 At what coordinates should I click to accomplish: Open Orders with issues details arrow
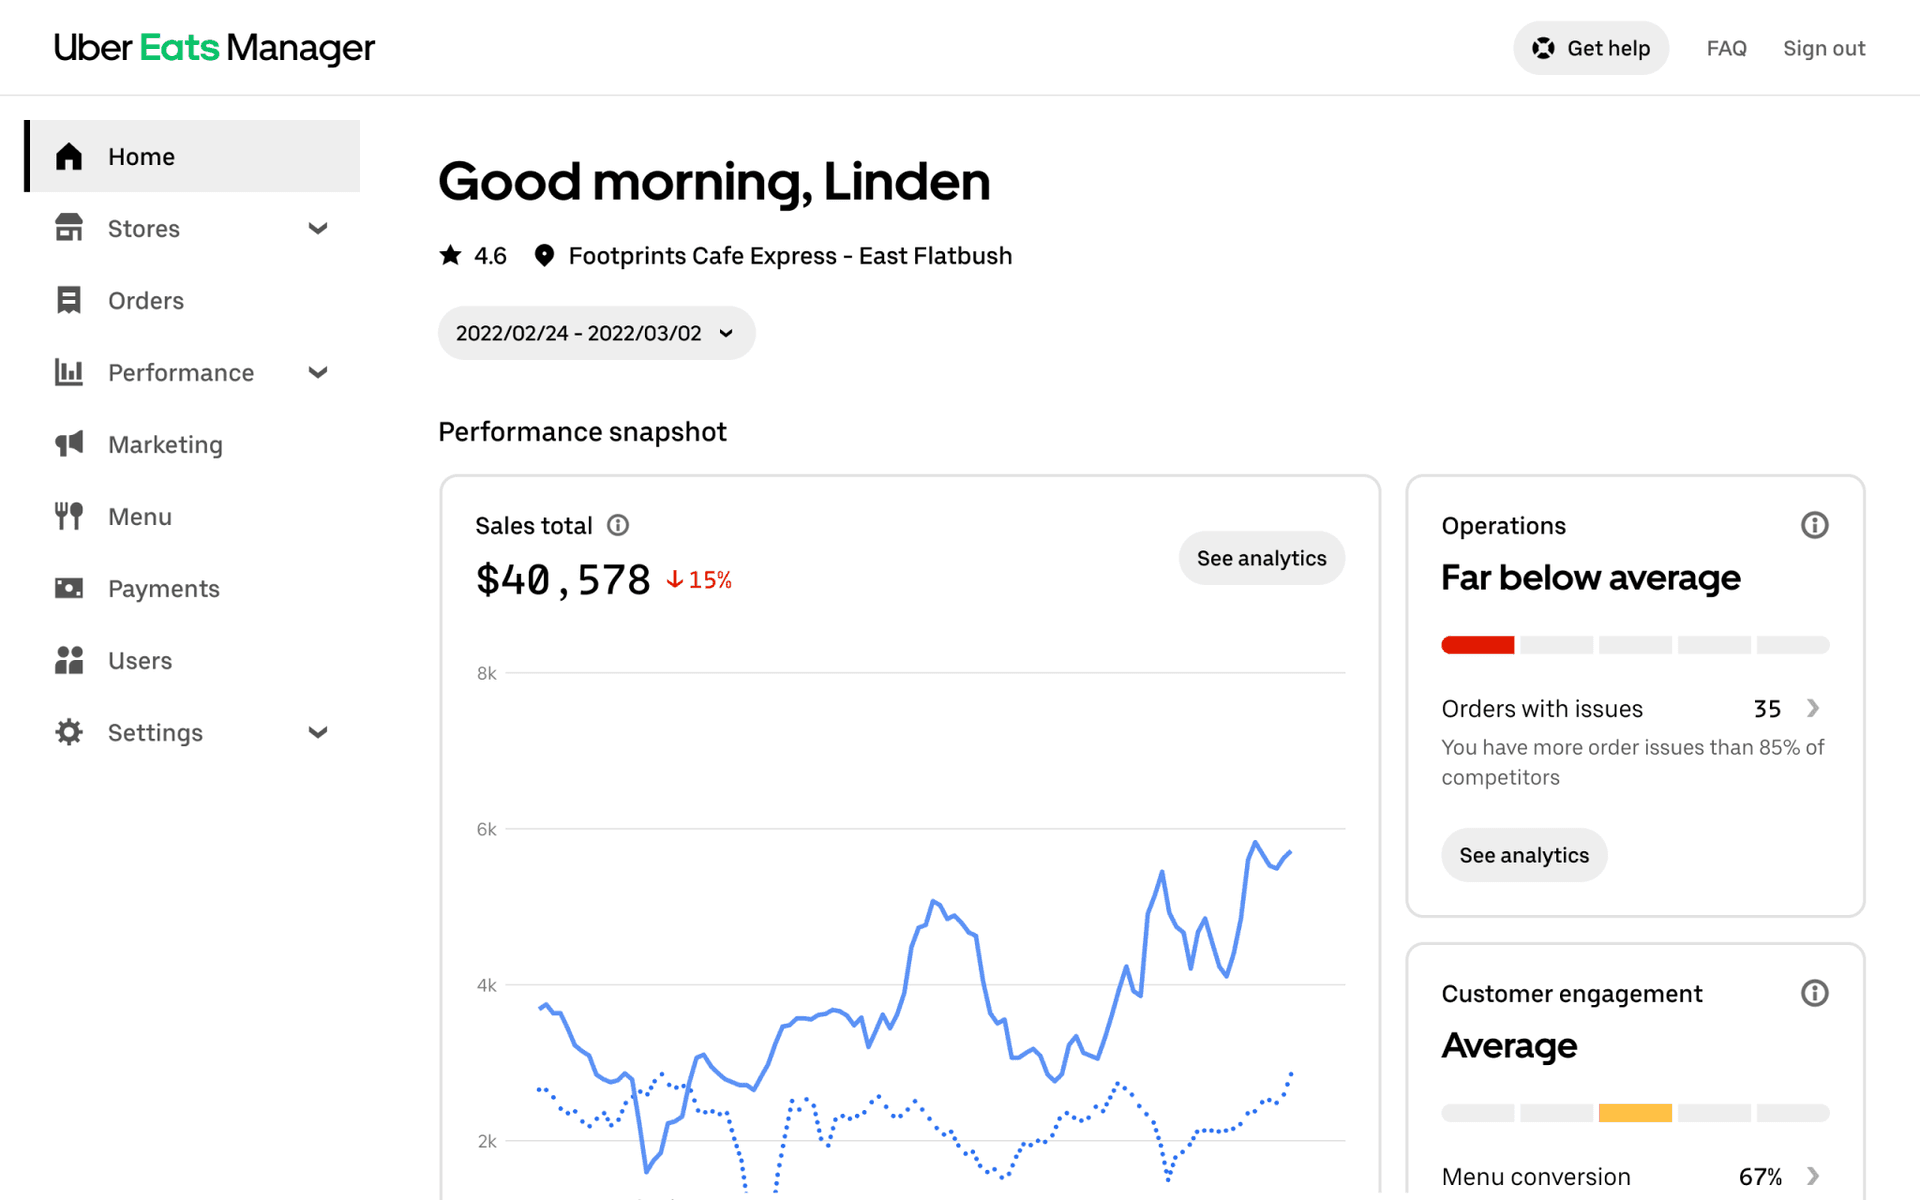pos(1812,708)
